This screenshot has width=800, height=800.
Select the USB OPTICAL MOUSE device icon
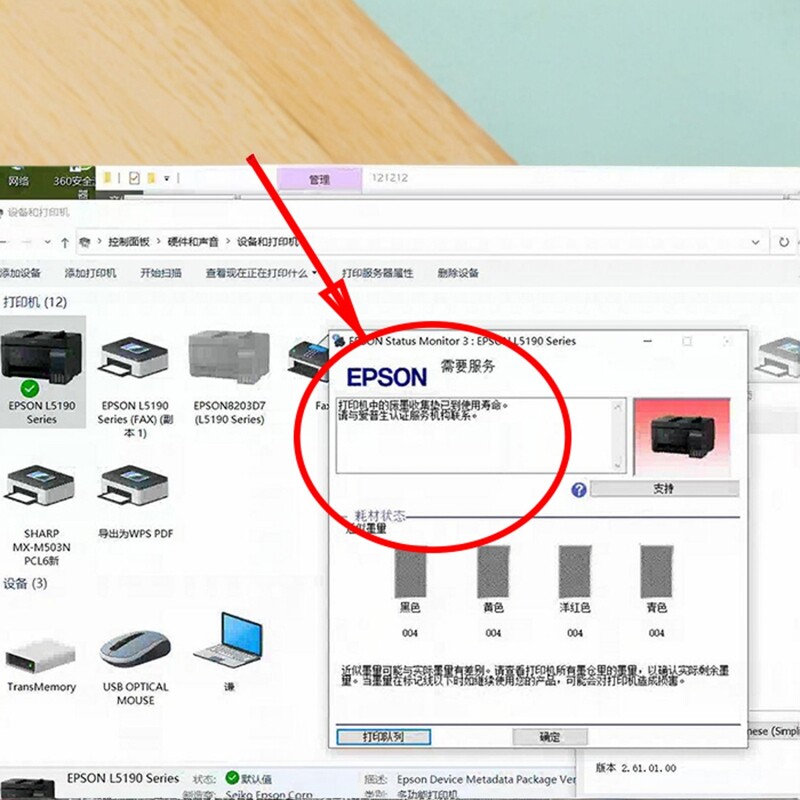[135, 649]
